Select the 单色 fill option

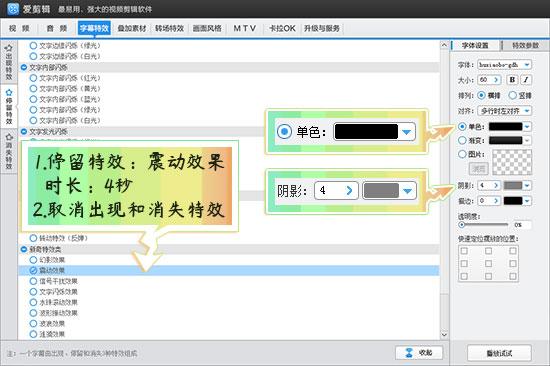click(462, 127)
